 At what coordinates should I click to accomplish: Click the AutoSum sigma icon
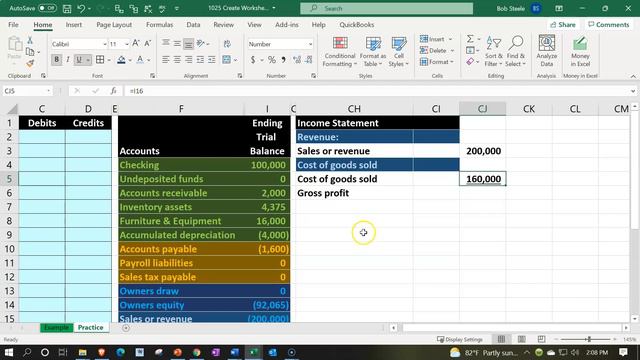pos(470,39)
